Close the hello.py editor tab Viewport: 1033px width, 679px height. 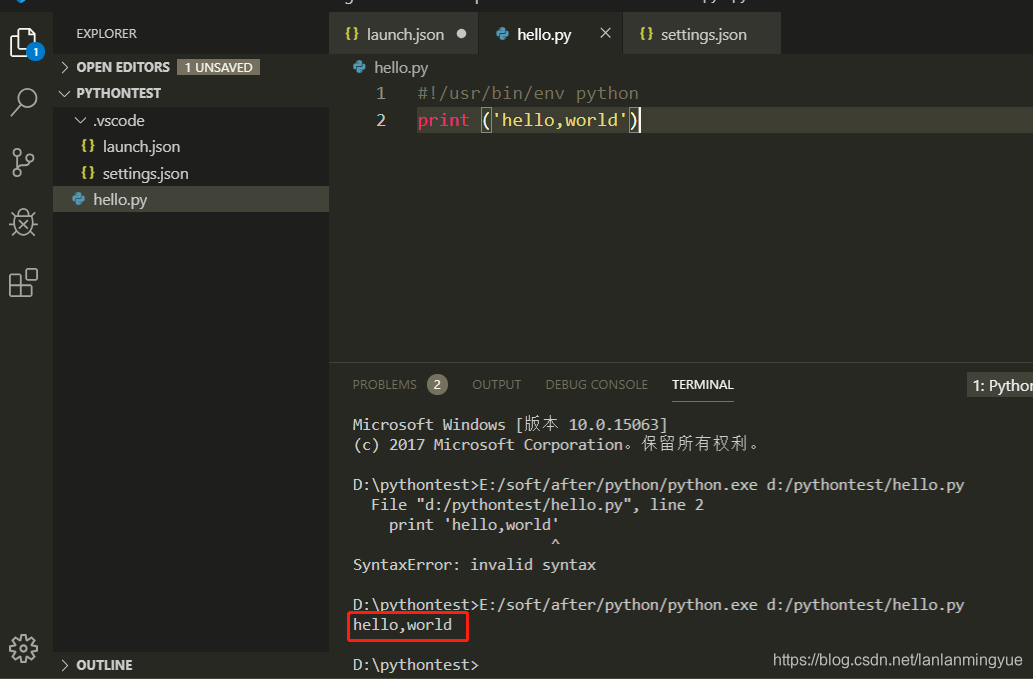pos(604,33)
